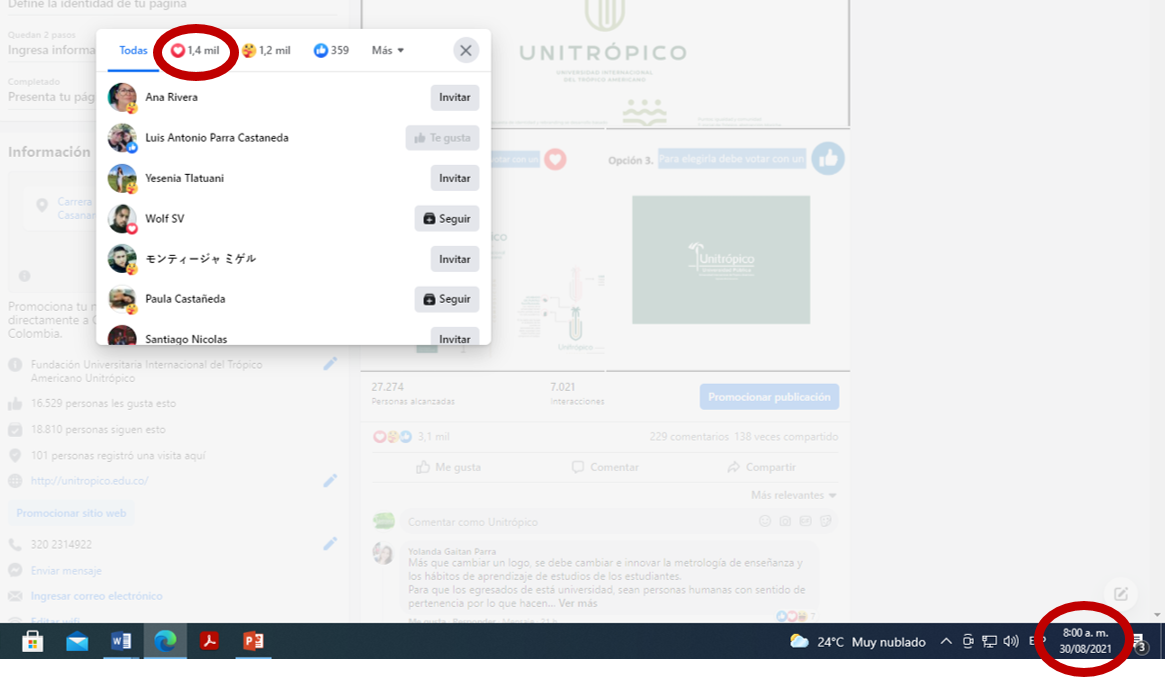Click Compartir on the post
Screen dimensions: 1165x677
761,467
